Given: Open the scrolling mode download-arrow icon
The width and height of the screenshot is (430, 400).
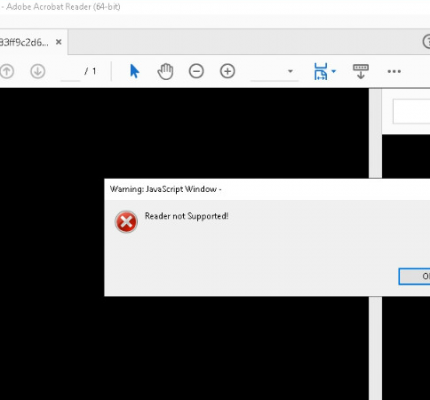Looking at the screenshot, I should [361, 71].
